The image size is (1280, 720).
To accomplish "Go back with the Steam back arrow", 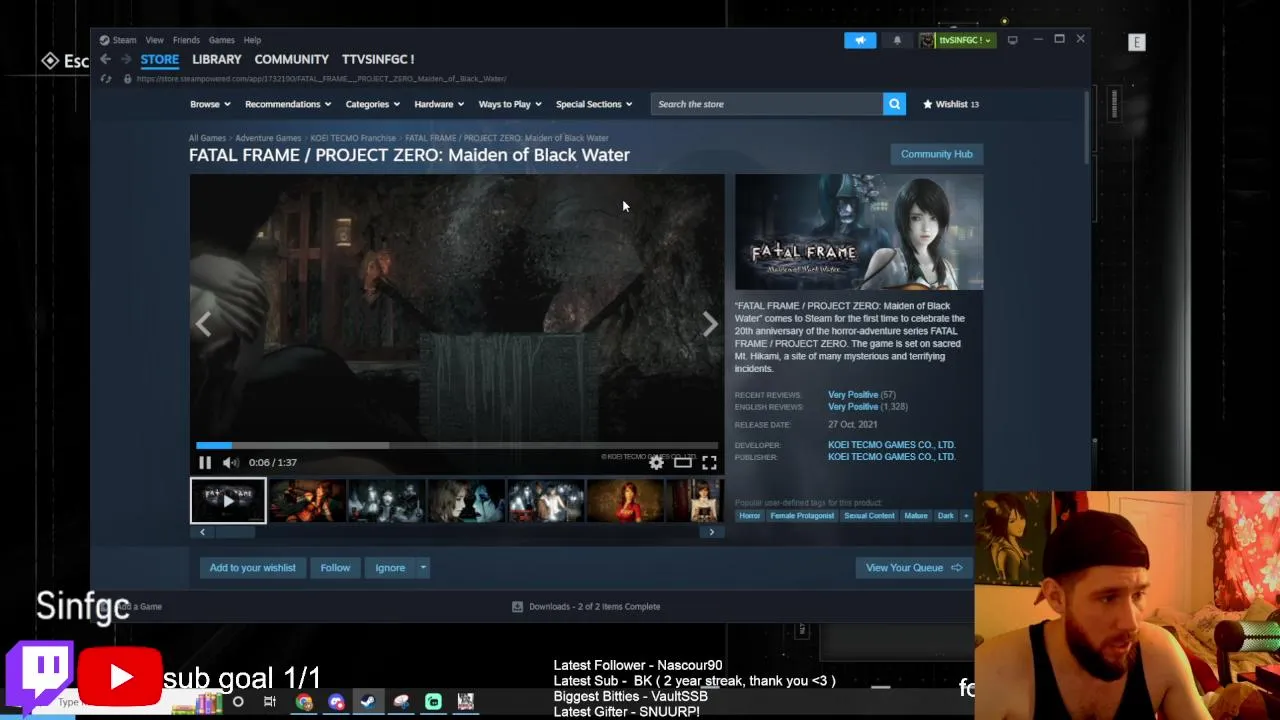I will pos(105,60).
